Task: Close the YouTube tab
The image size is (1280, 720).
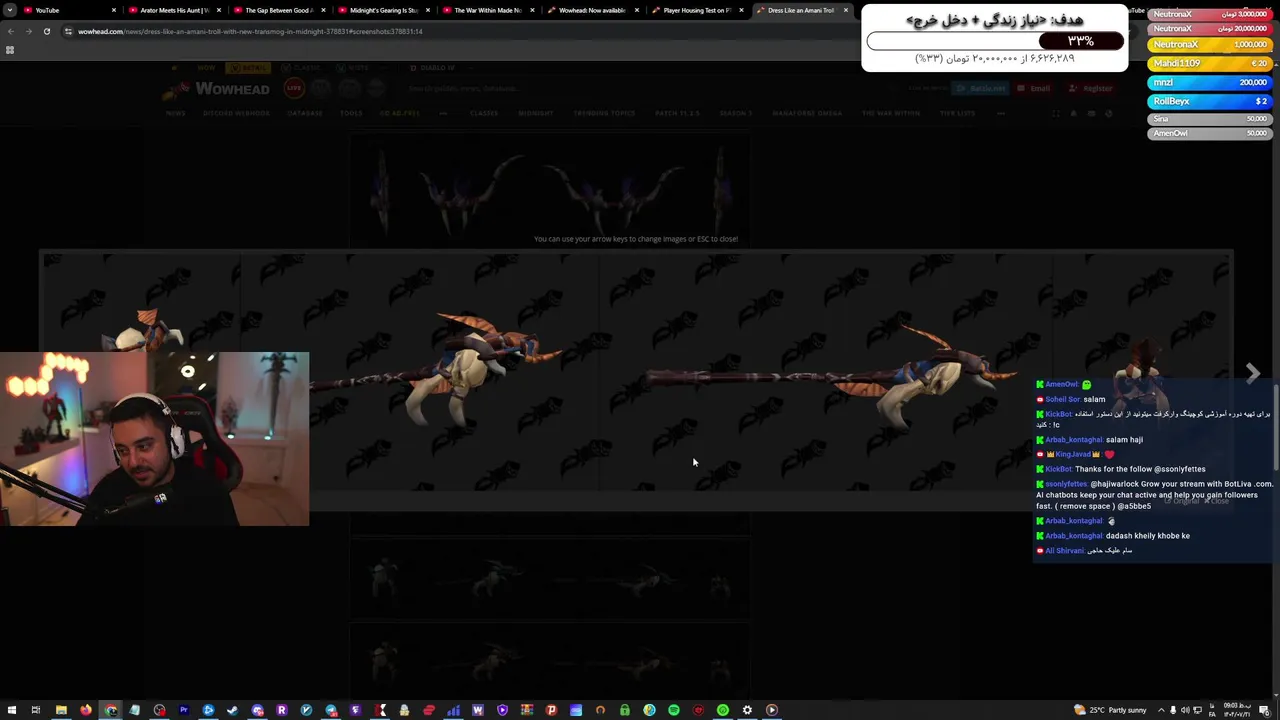Action: [x=114, y=10]
